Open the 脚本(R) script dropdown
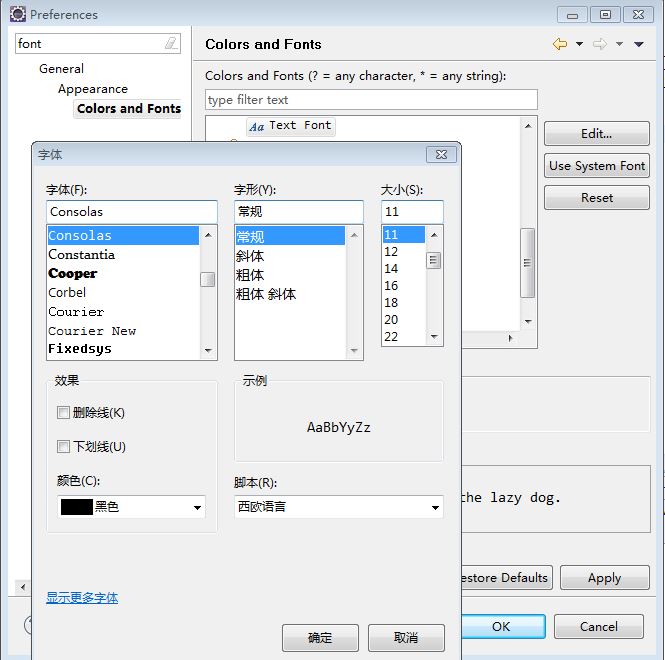Image resolution: width=665 pixels, height=660 pixels. tap(435, 507)
